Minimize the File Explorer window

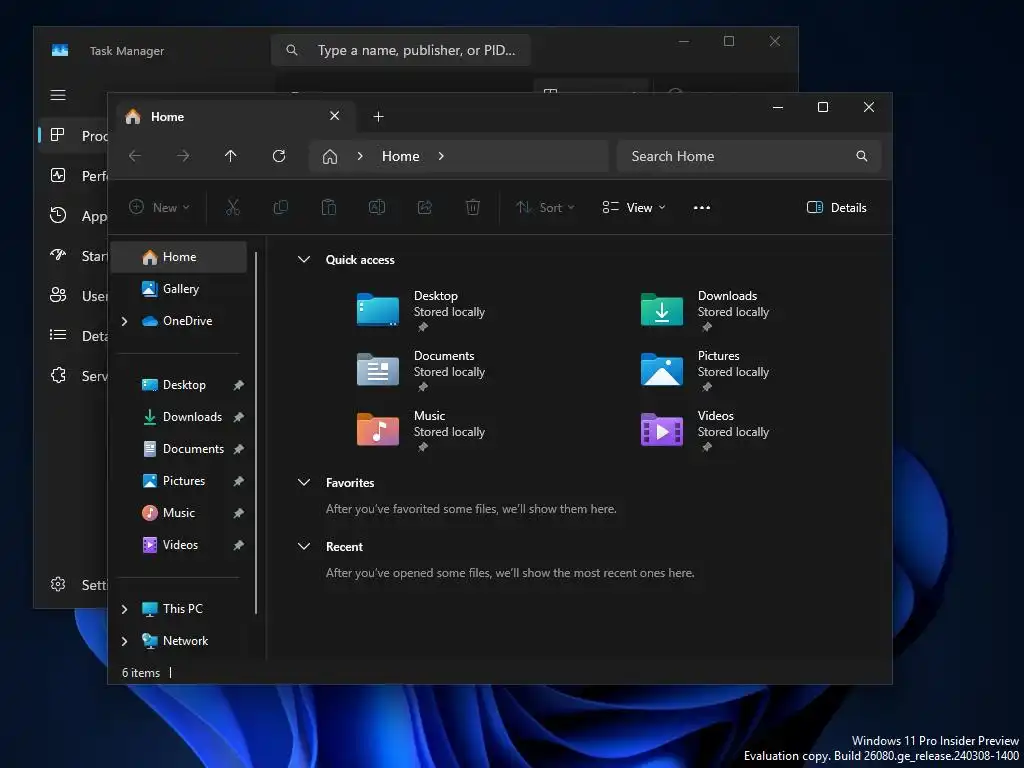click(778, 107)
